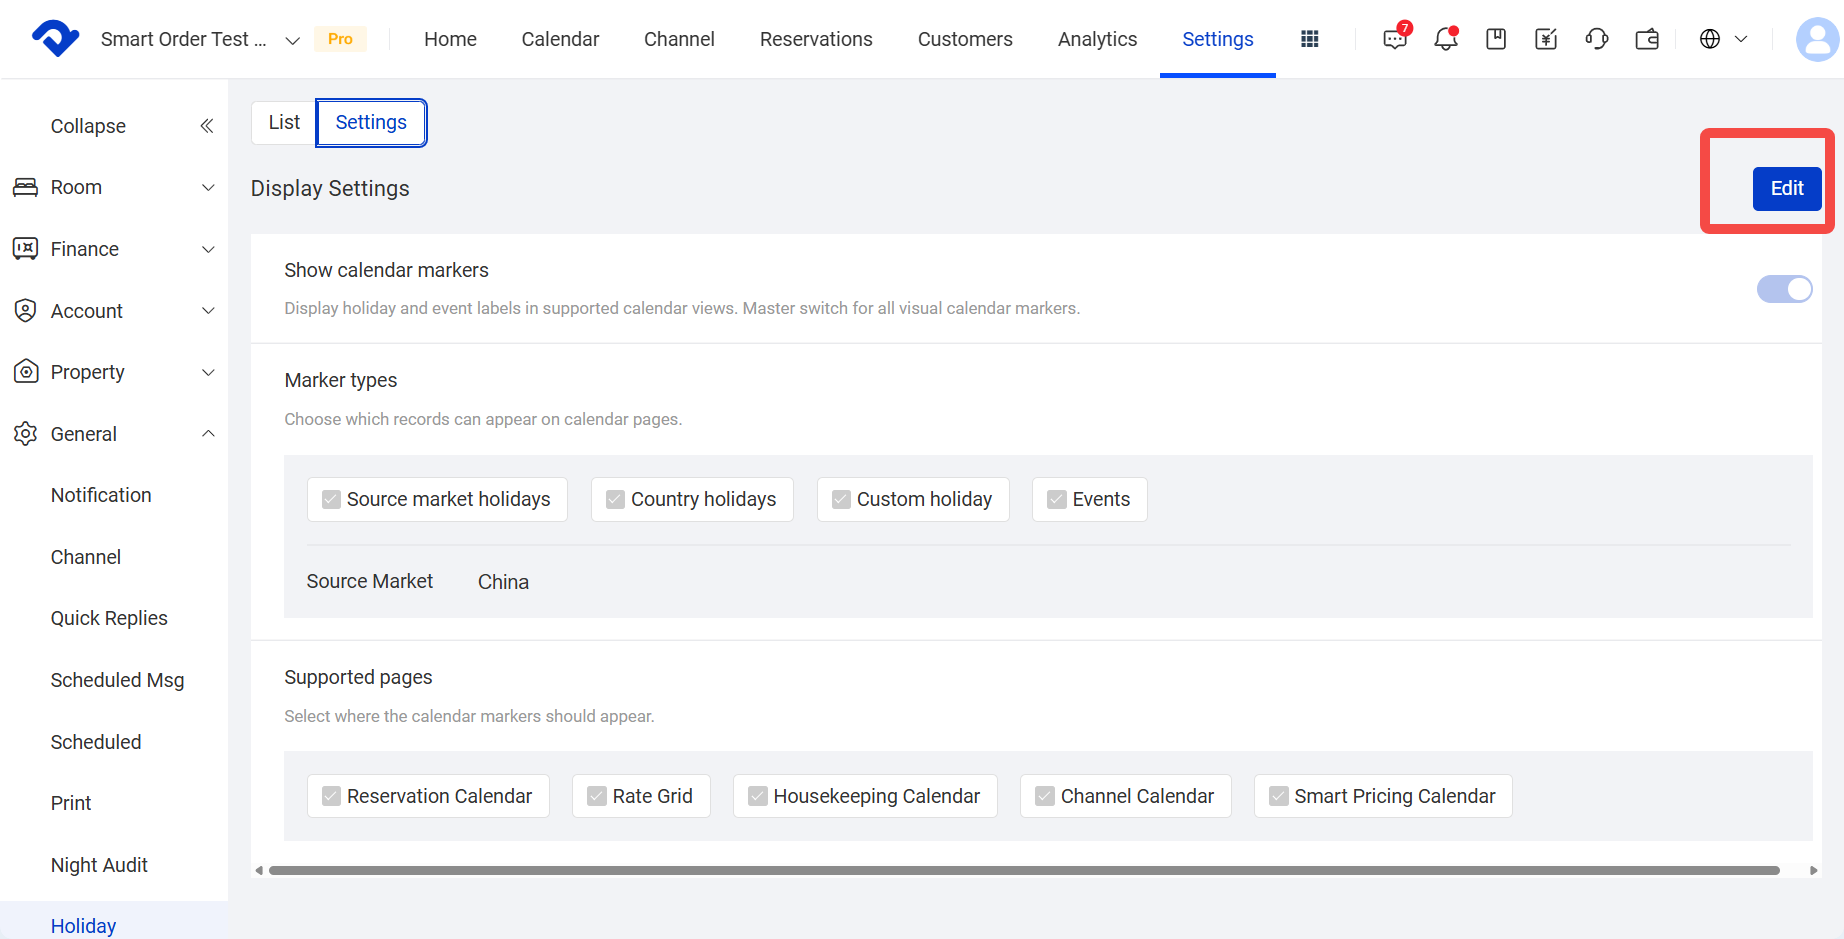Viewport: 1844px width, 939px height.
Task: Collapse the General sidebar section chevron
Action: click(x=208, y=434)
